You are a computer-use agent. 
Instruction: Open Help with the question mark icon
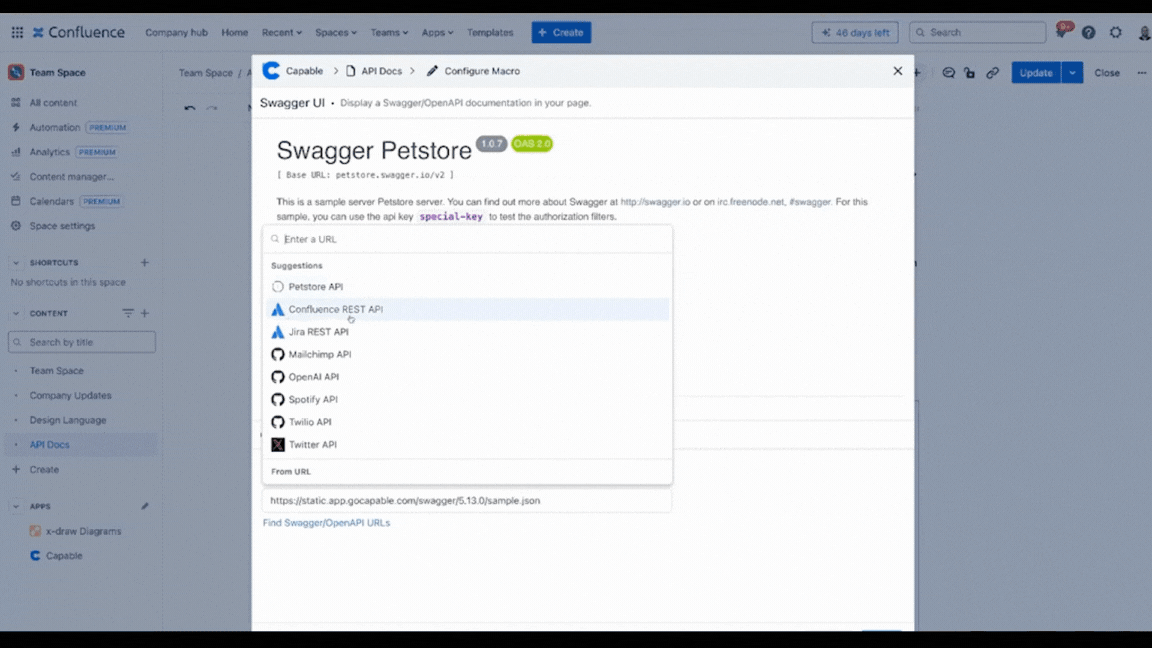point(1088,32)
